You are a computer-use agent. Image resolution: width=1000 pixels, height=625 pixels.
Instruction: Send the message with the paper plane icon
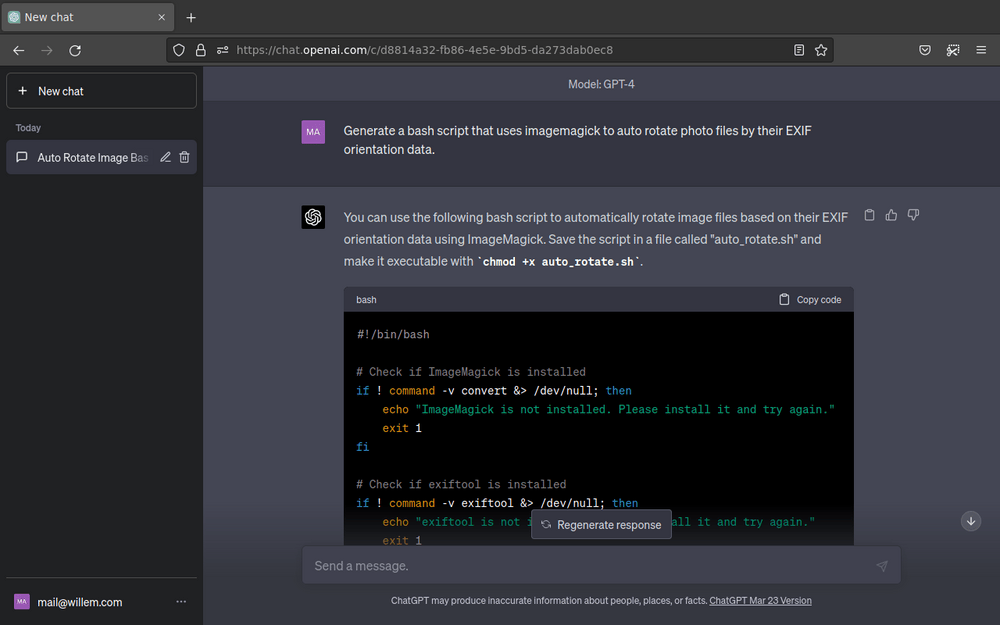881,565
